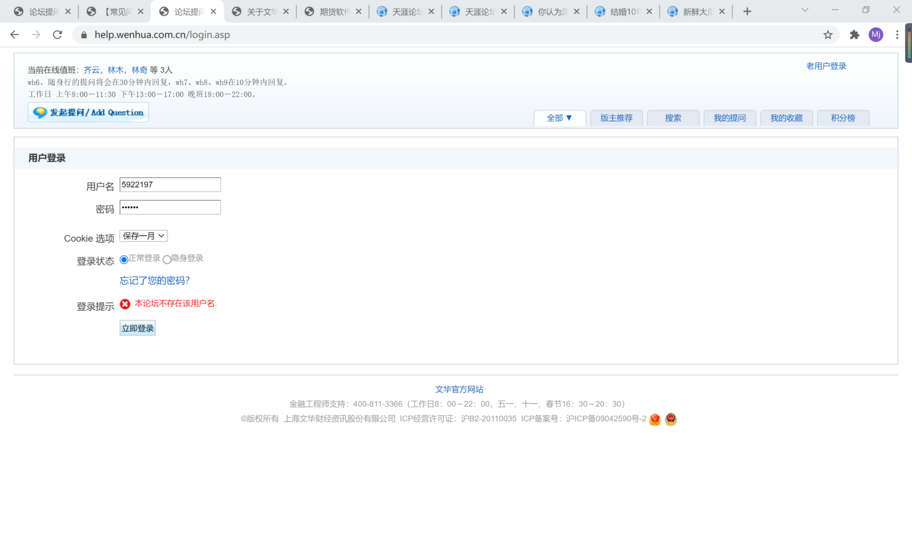Close the 关于文华 tab
This screenshot has height=542, width=912.
286,11
